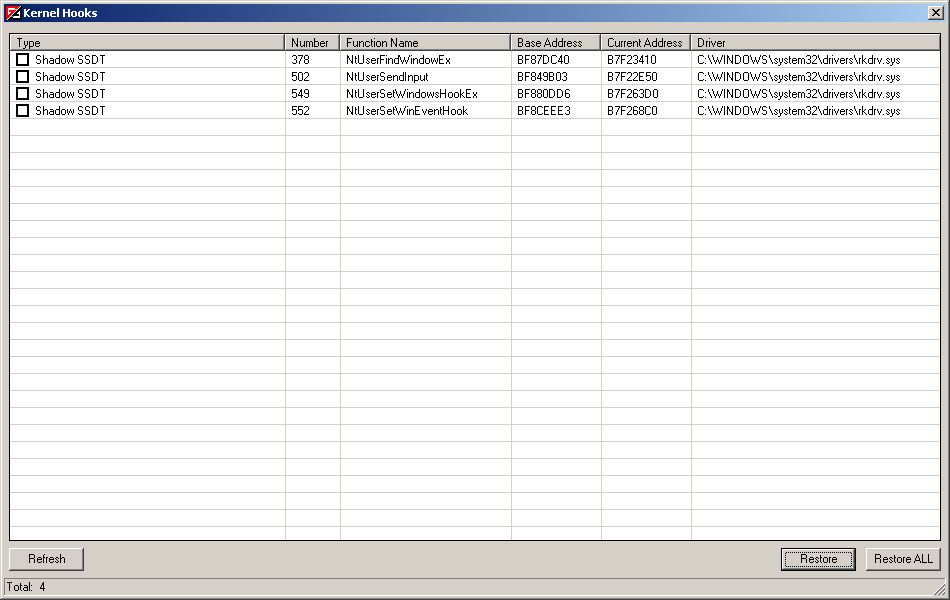Viewport: 950px width, 600px height.
Task: Click the rkdrv.sys driver path in row 502
Action: pos(799,76)
